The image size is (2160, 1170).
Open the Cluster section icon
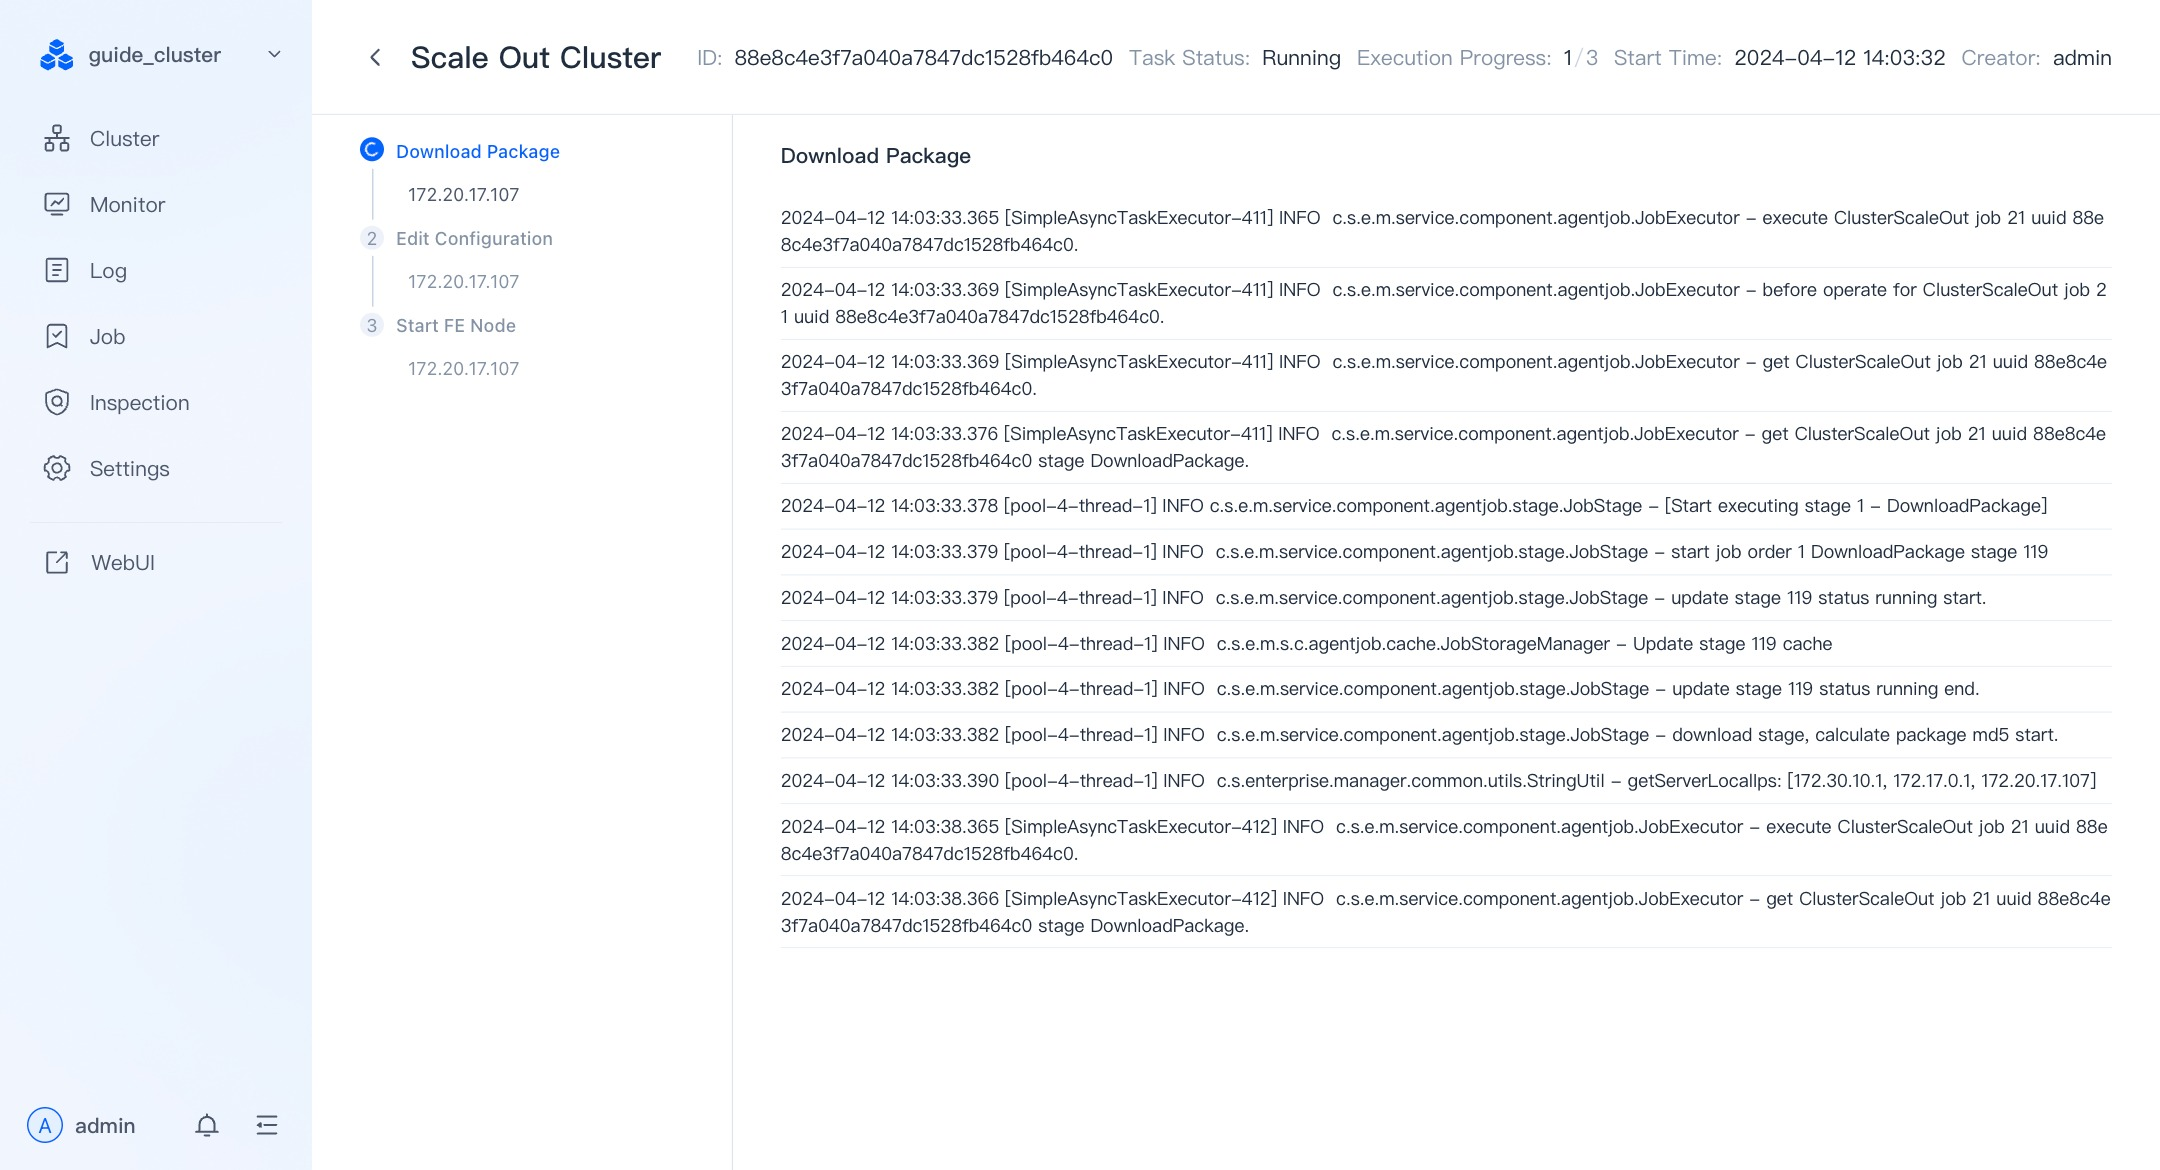click(x=57, y=139)
